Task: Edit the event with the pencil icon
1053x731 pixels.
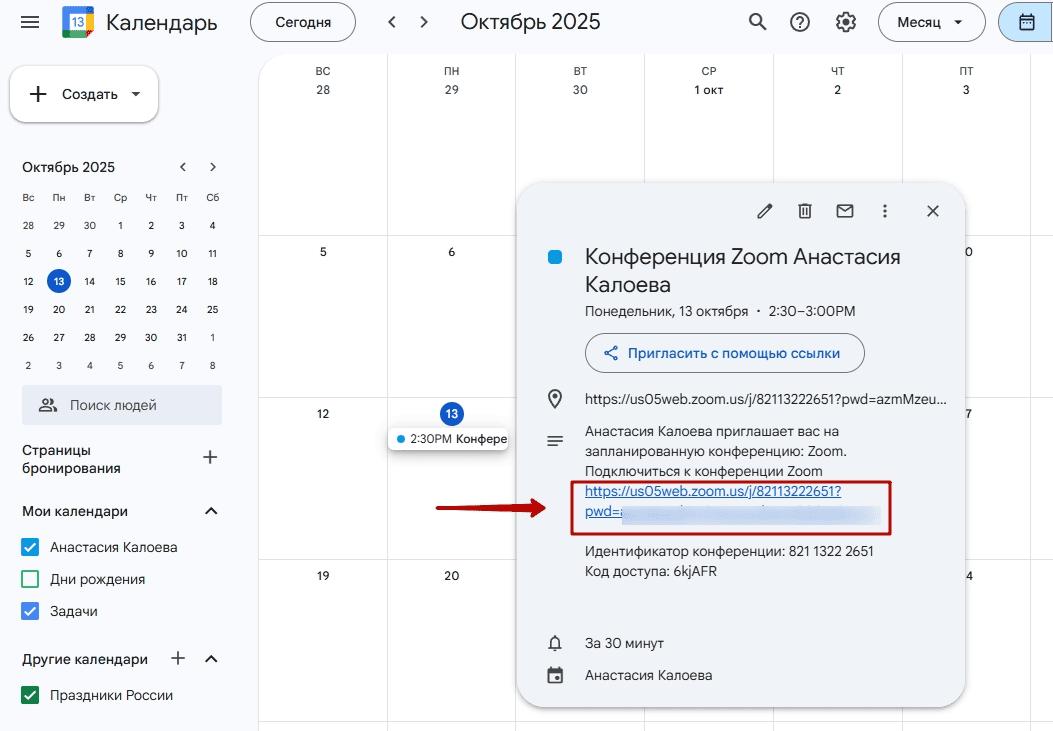Action: click(x=764, y=211)
